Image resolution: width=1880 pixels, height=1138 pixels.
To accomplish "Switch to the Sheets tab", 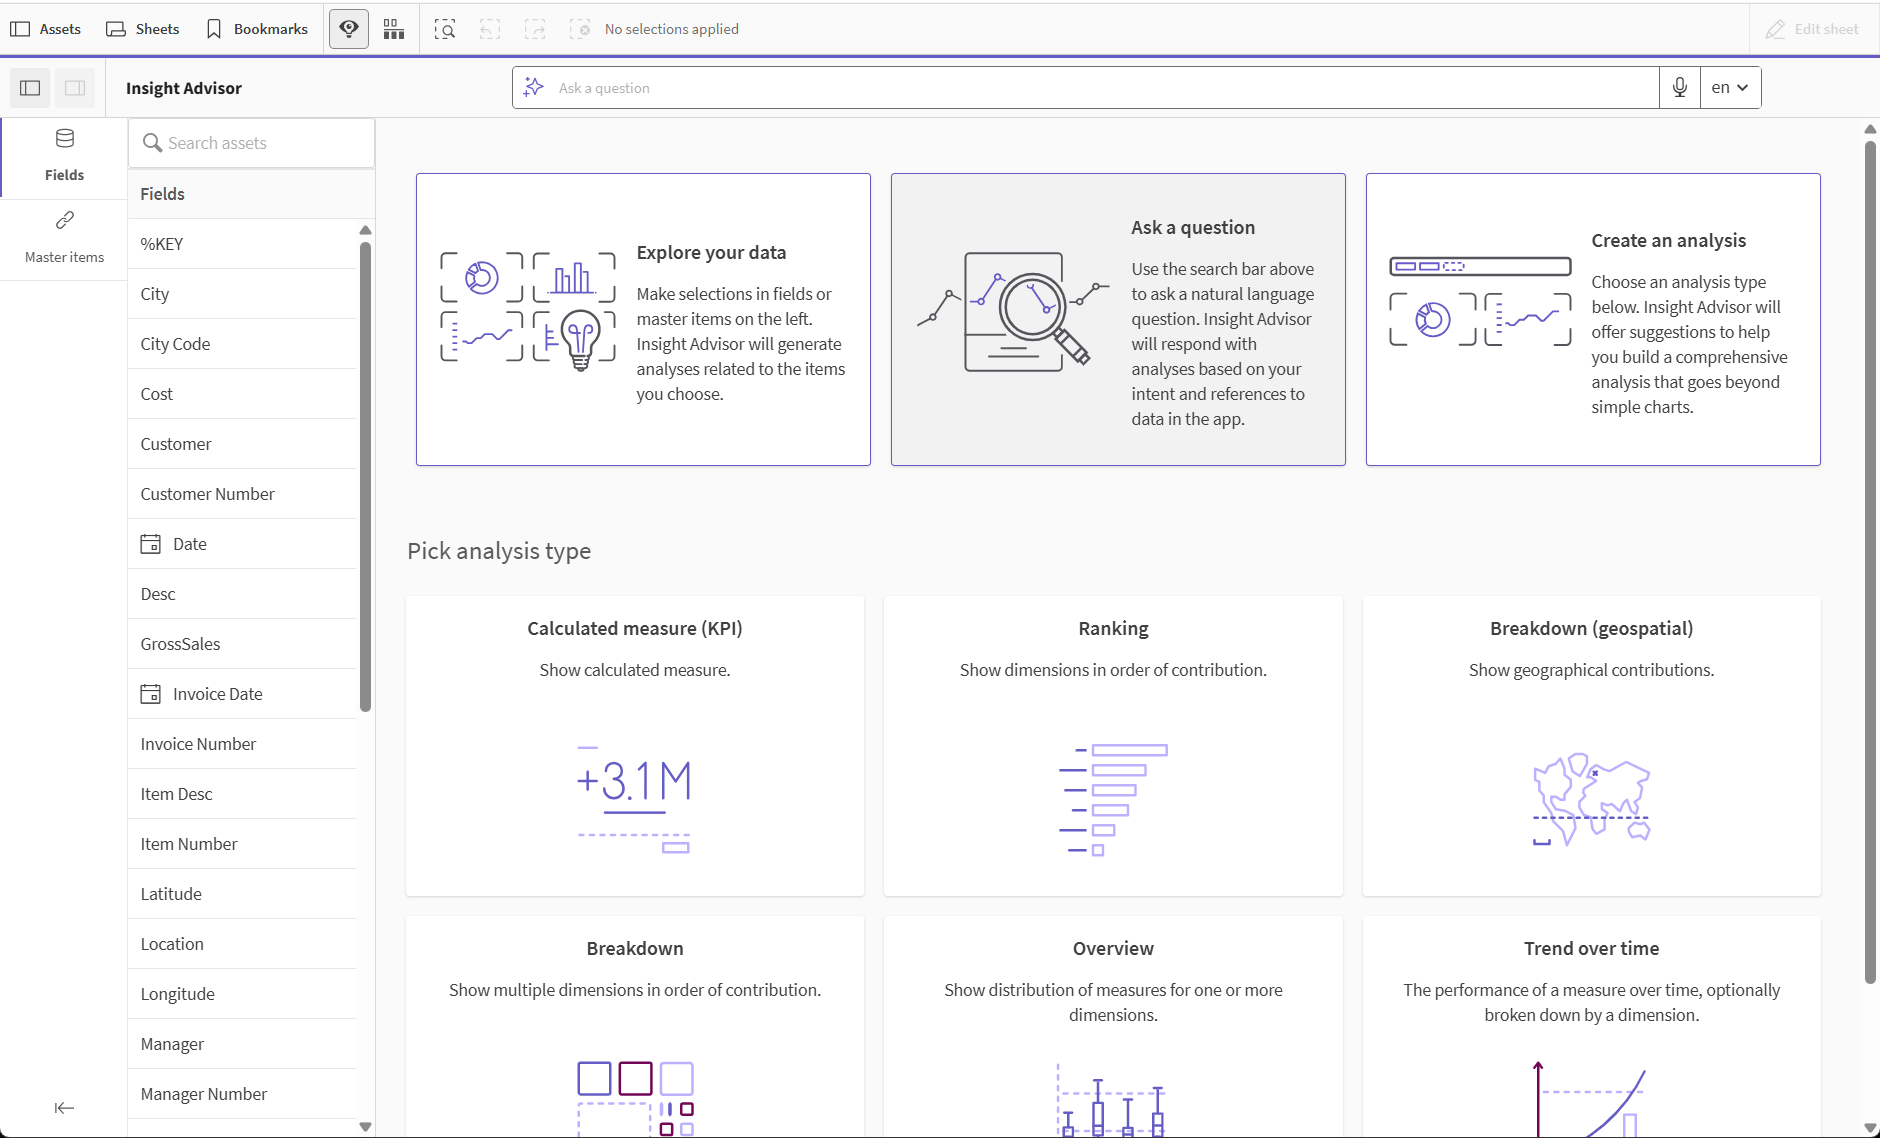I will (143, 28).
